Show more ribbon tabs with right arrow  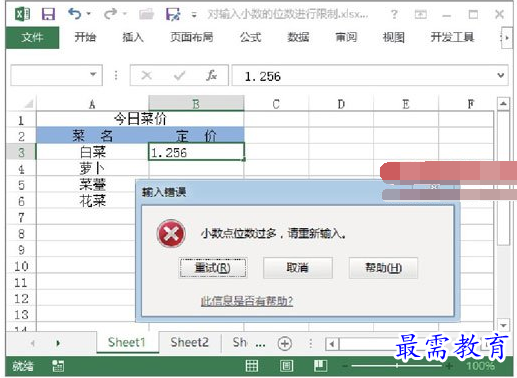coord(507,38)
